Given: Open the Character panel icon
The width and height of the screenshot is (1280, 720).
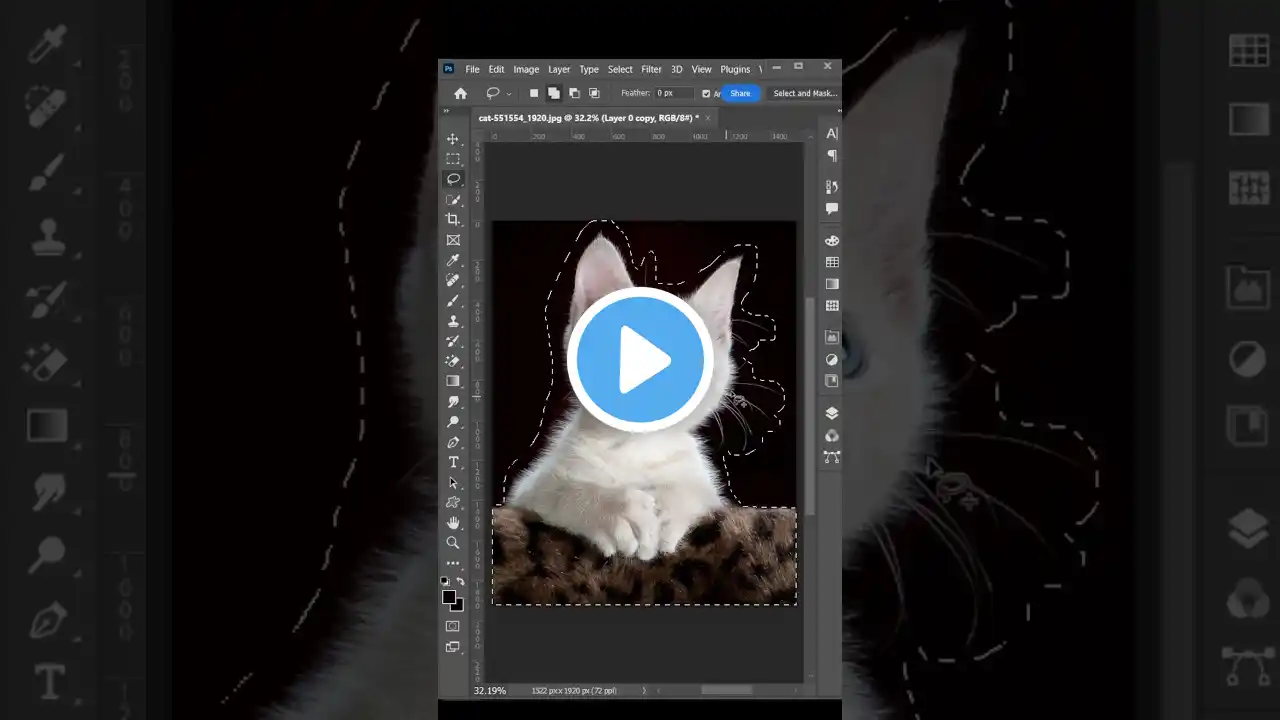Looking at the screenshot, I should [831, 133].
